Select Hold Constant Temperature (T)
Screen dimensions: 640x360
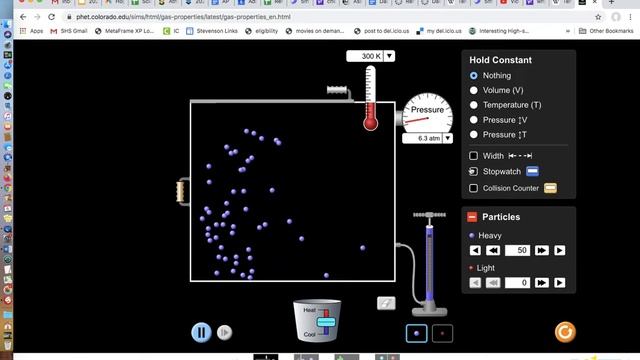[473, 105]
